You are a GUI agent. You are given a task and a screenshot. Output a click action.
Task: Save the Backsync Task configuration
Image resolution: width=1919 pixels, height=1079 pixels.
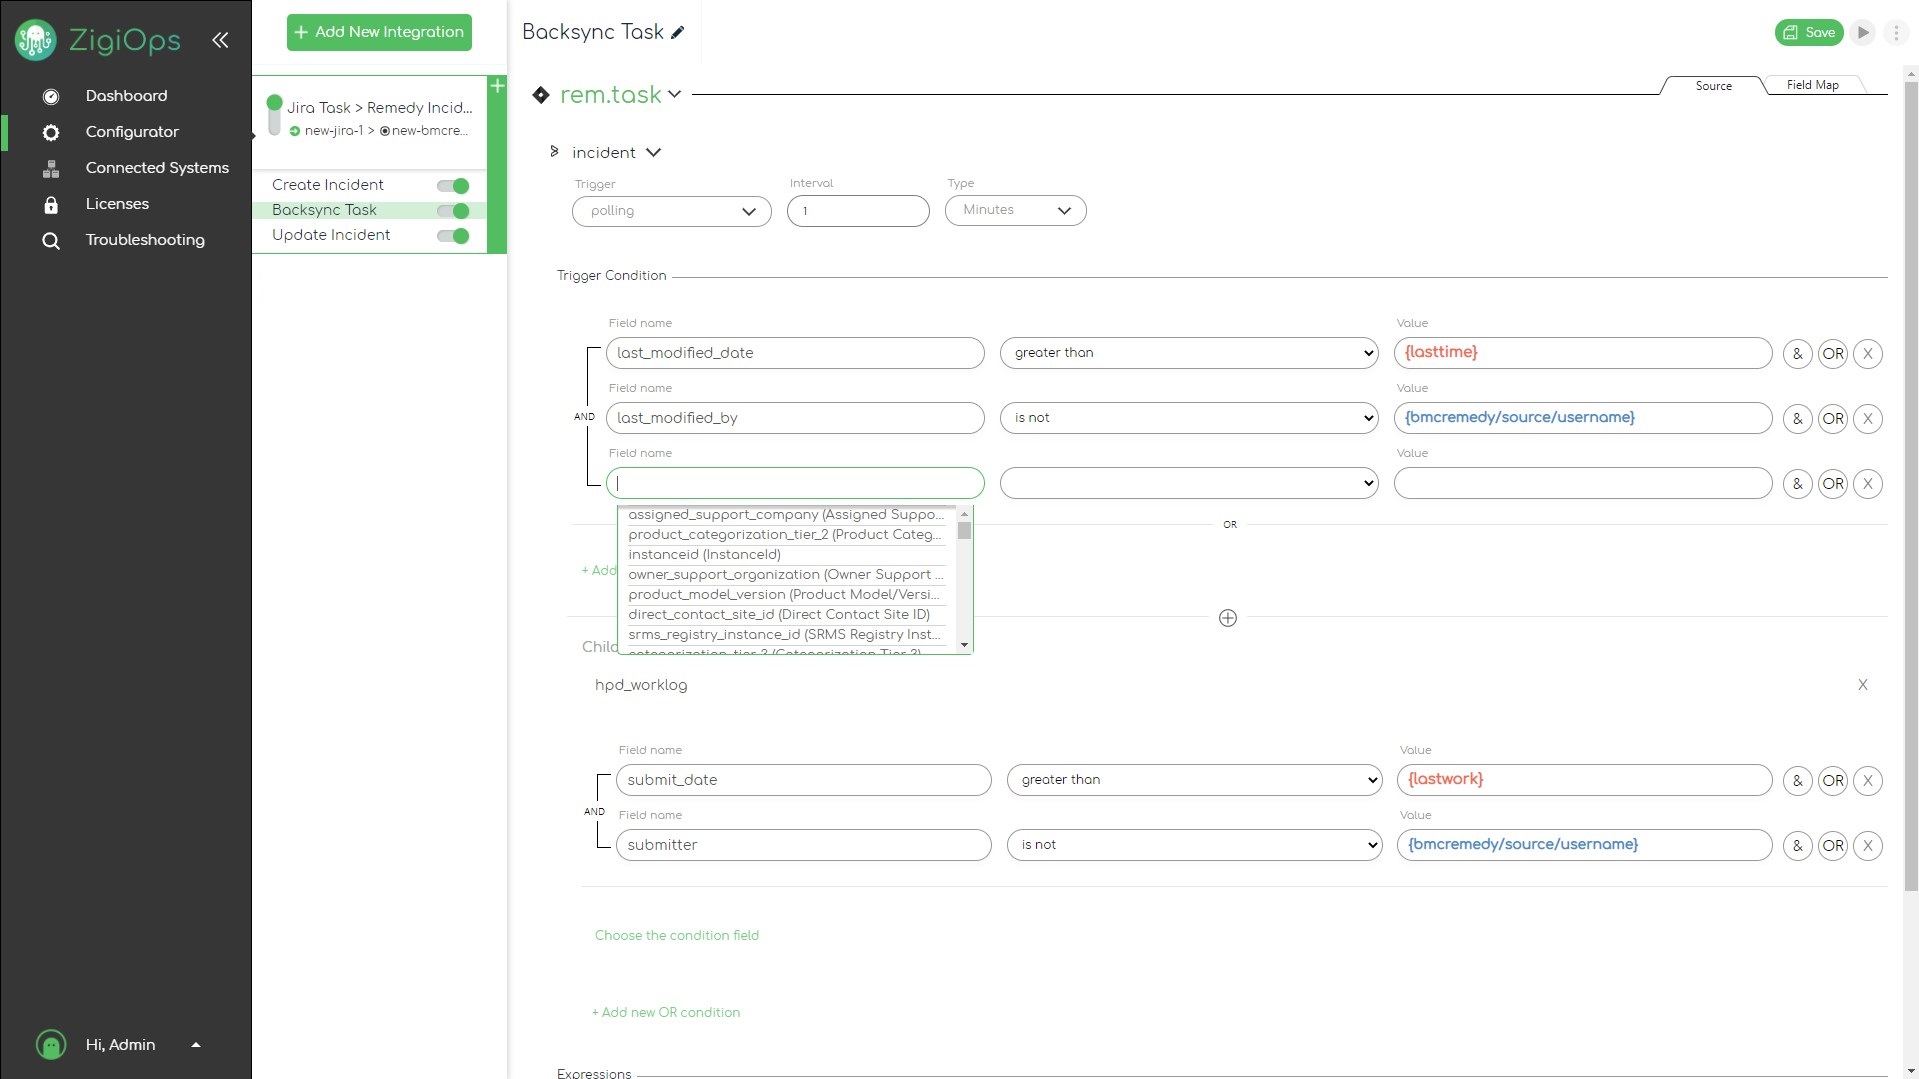tap(1808, 32)
